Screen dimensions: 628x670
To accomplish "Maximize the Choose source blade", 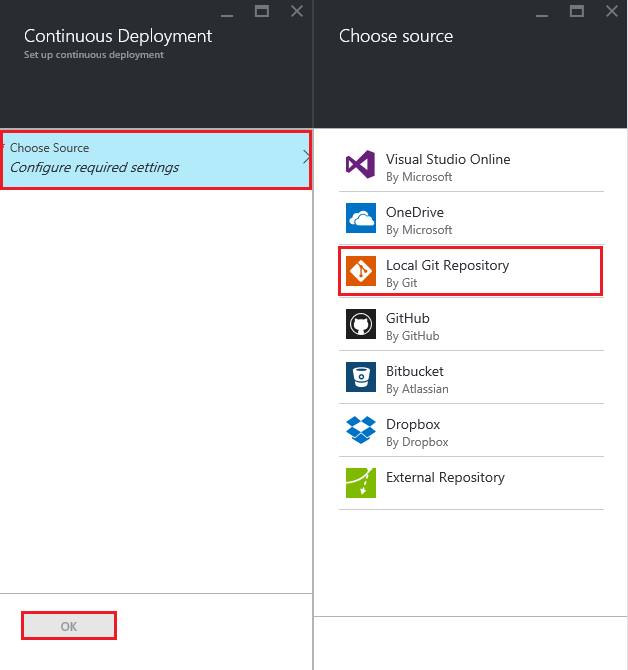I will coord(576,11).
